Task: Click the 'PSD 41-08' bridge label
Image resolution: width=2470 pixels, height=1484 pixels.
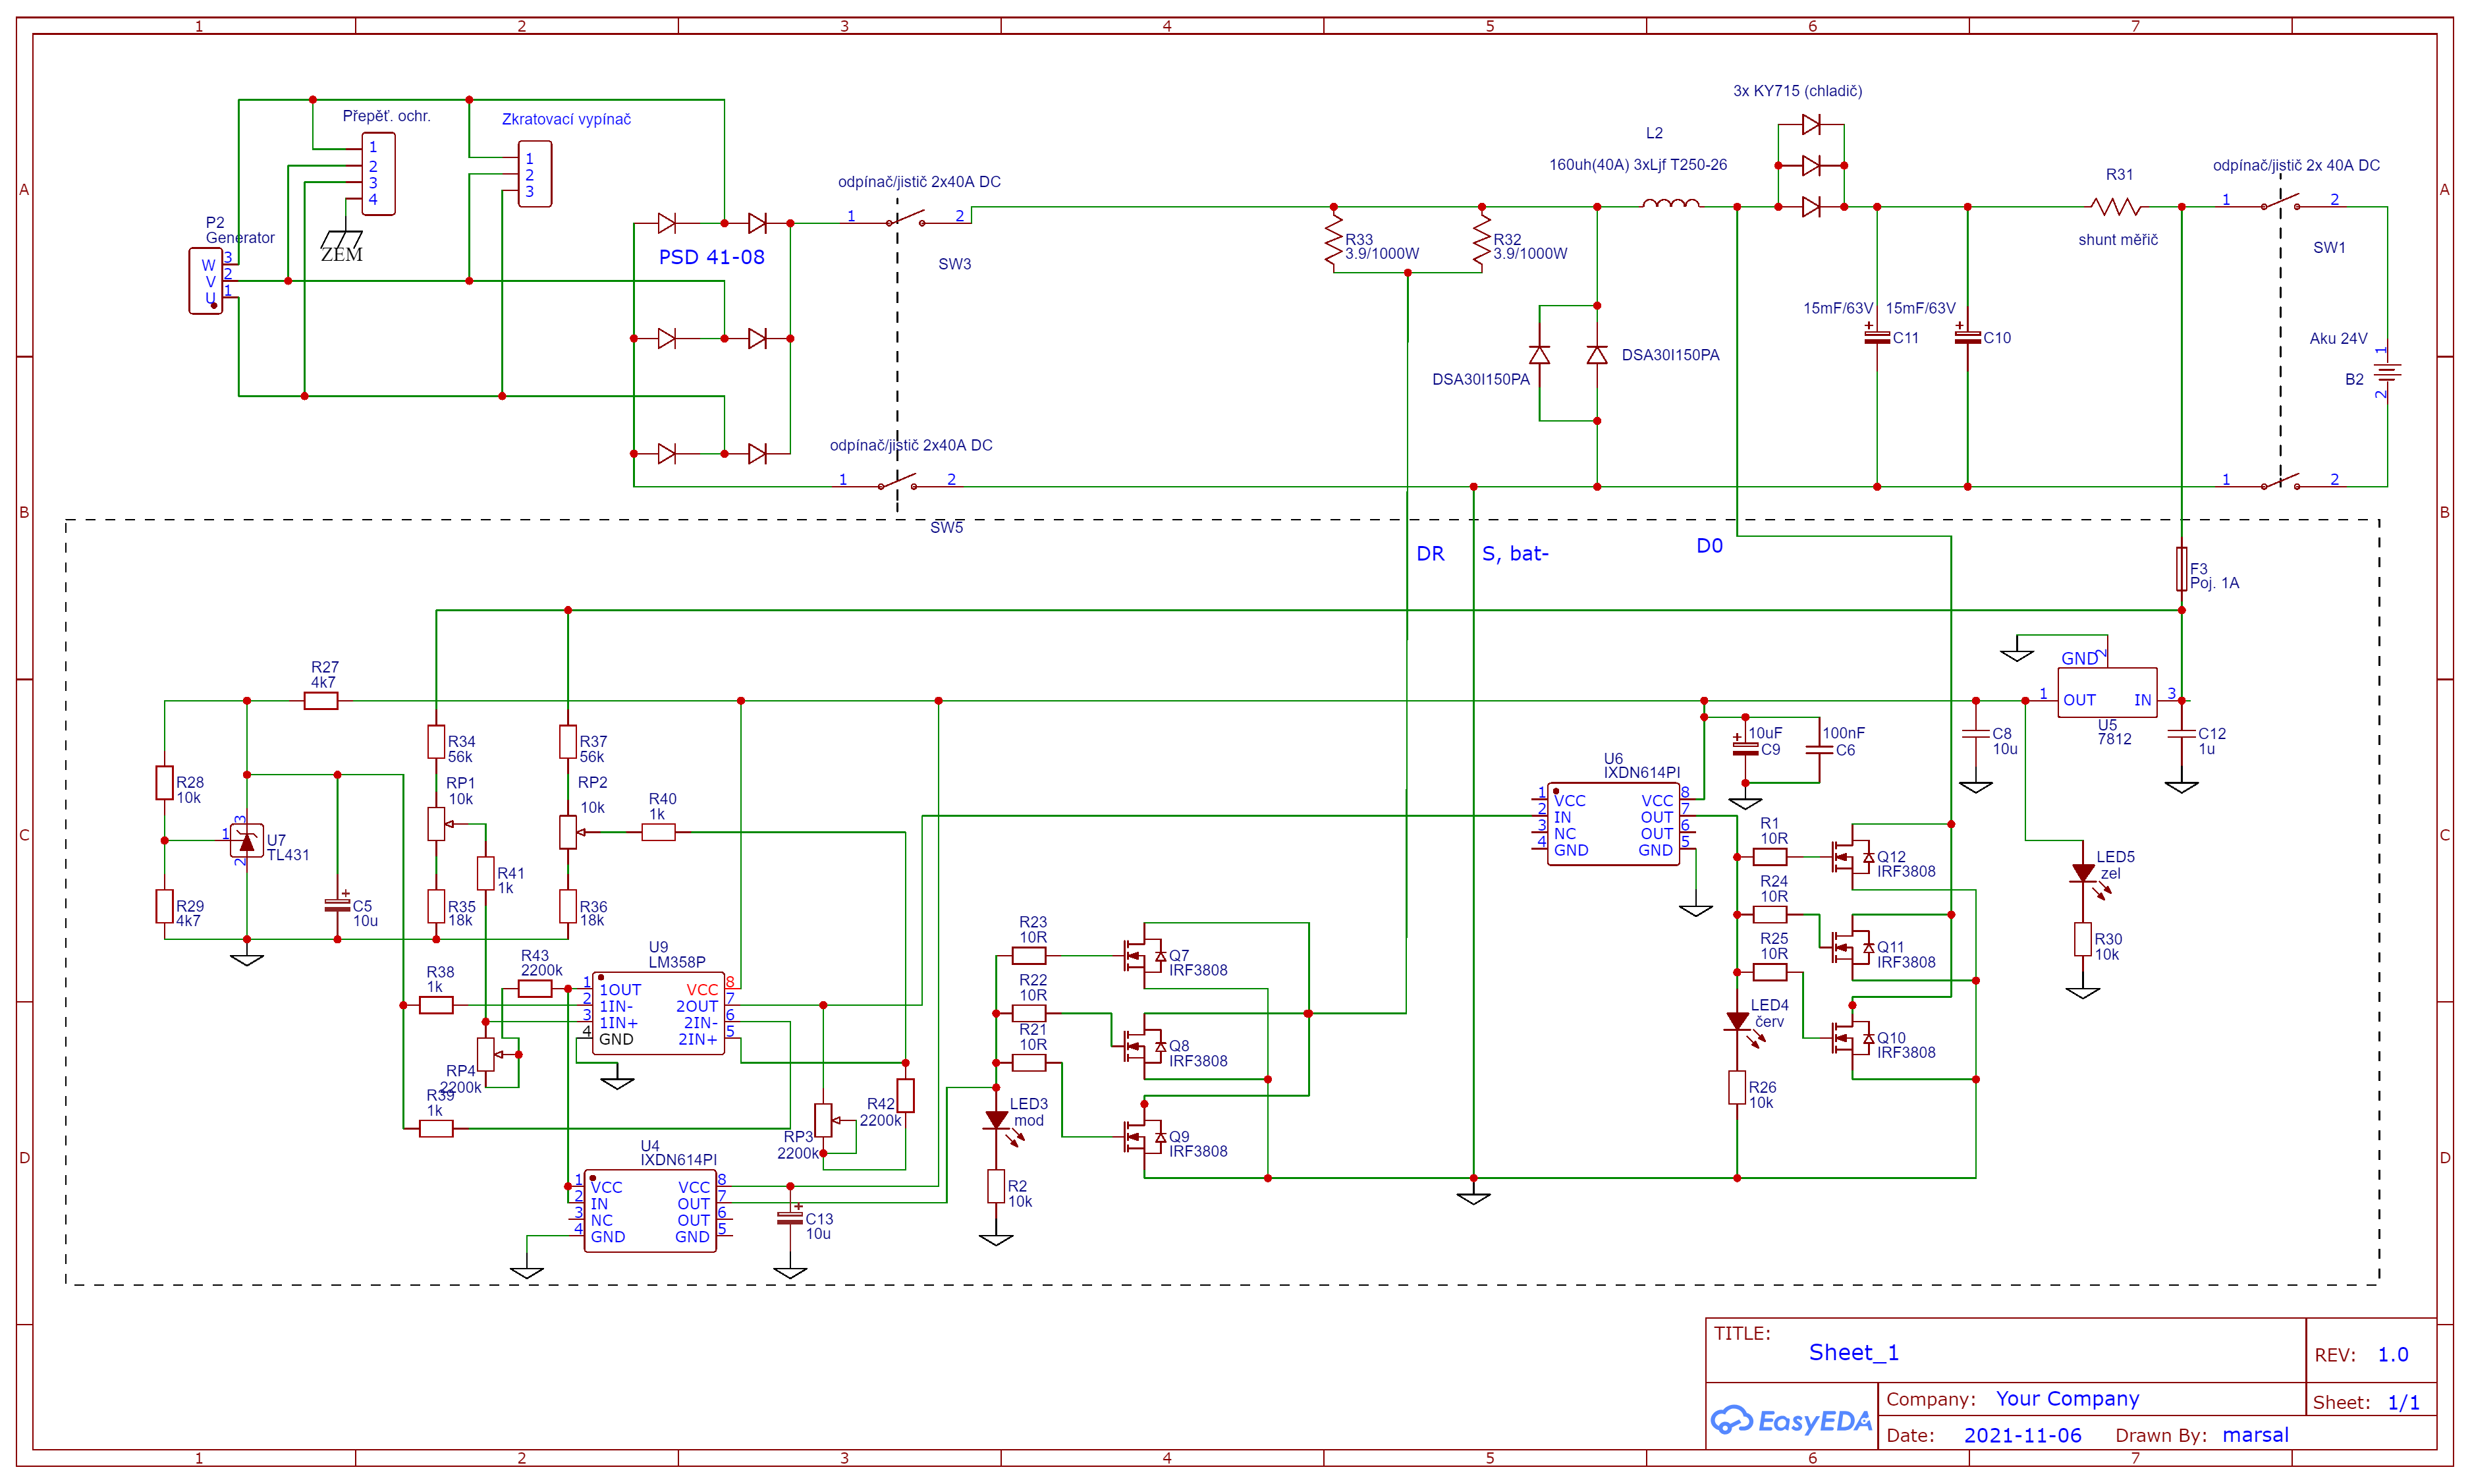Action: pos(712,257)
